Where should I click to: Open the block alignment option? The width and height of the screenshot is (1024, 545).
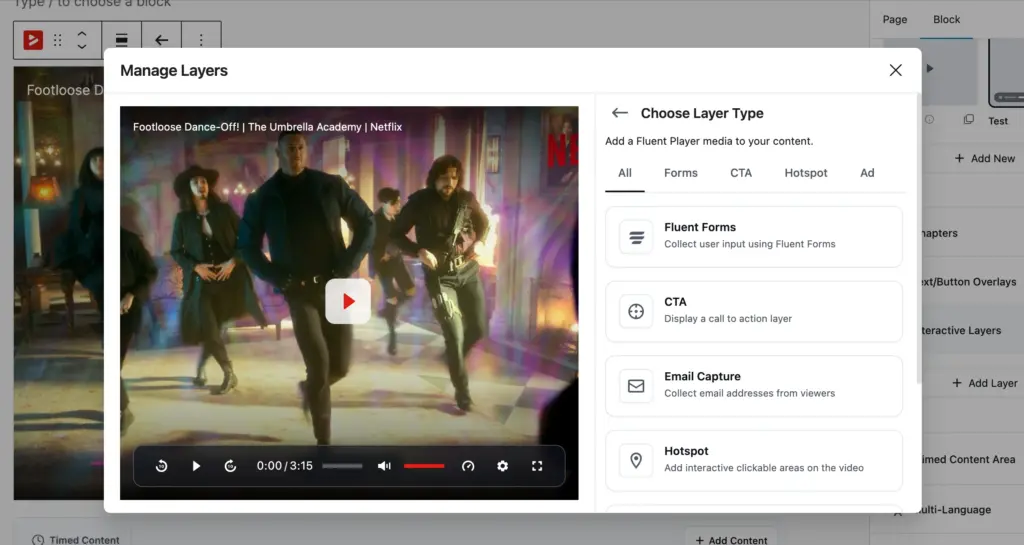(x=121, y=40)
